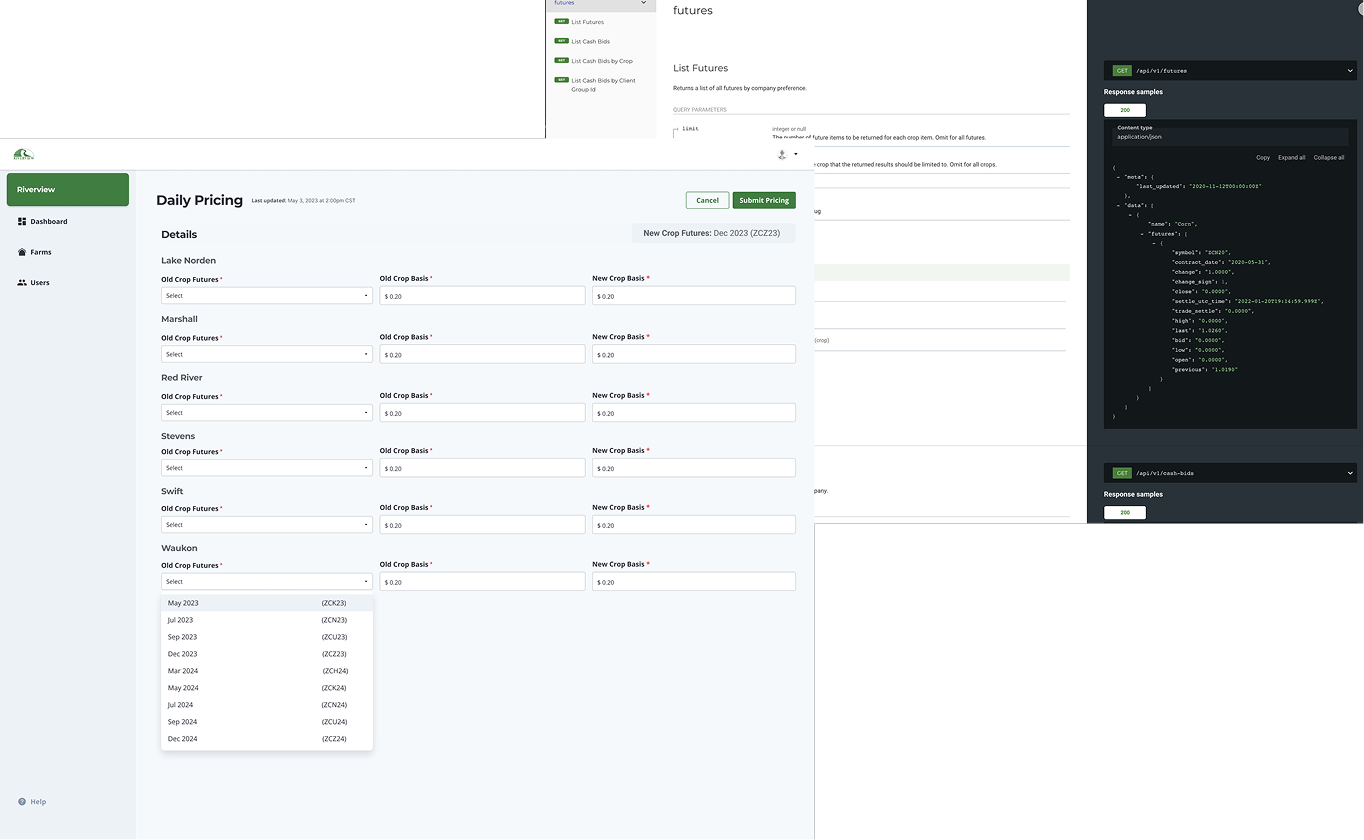Click Expand all in response sample
1364x840 pixels.
click(x=1291, y=157)
